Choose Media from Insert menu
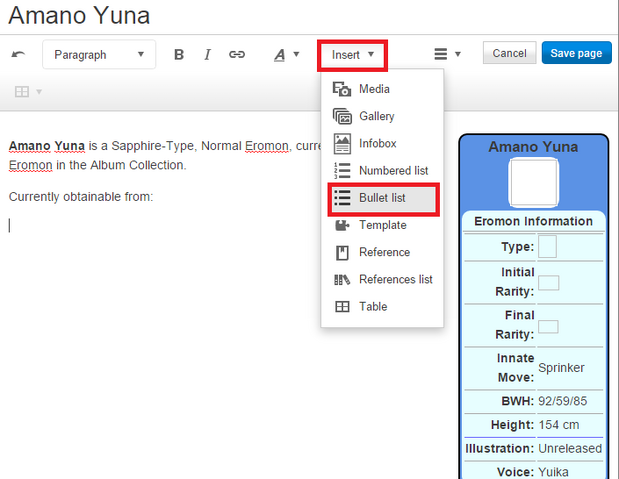This screenshot has height=479, width=619. pyautogui.click(x=382, y=89)
